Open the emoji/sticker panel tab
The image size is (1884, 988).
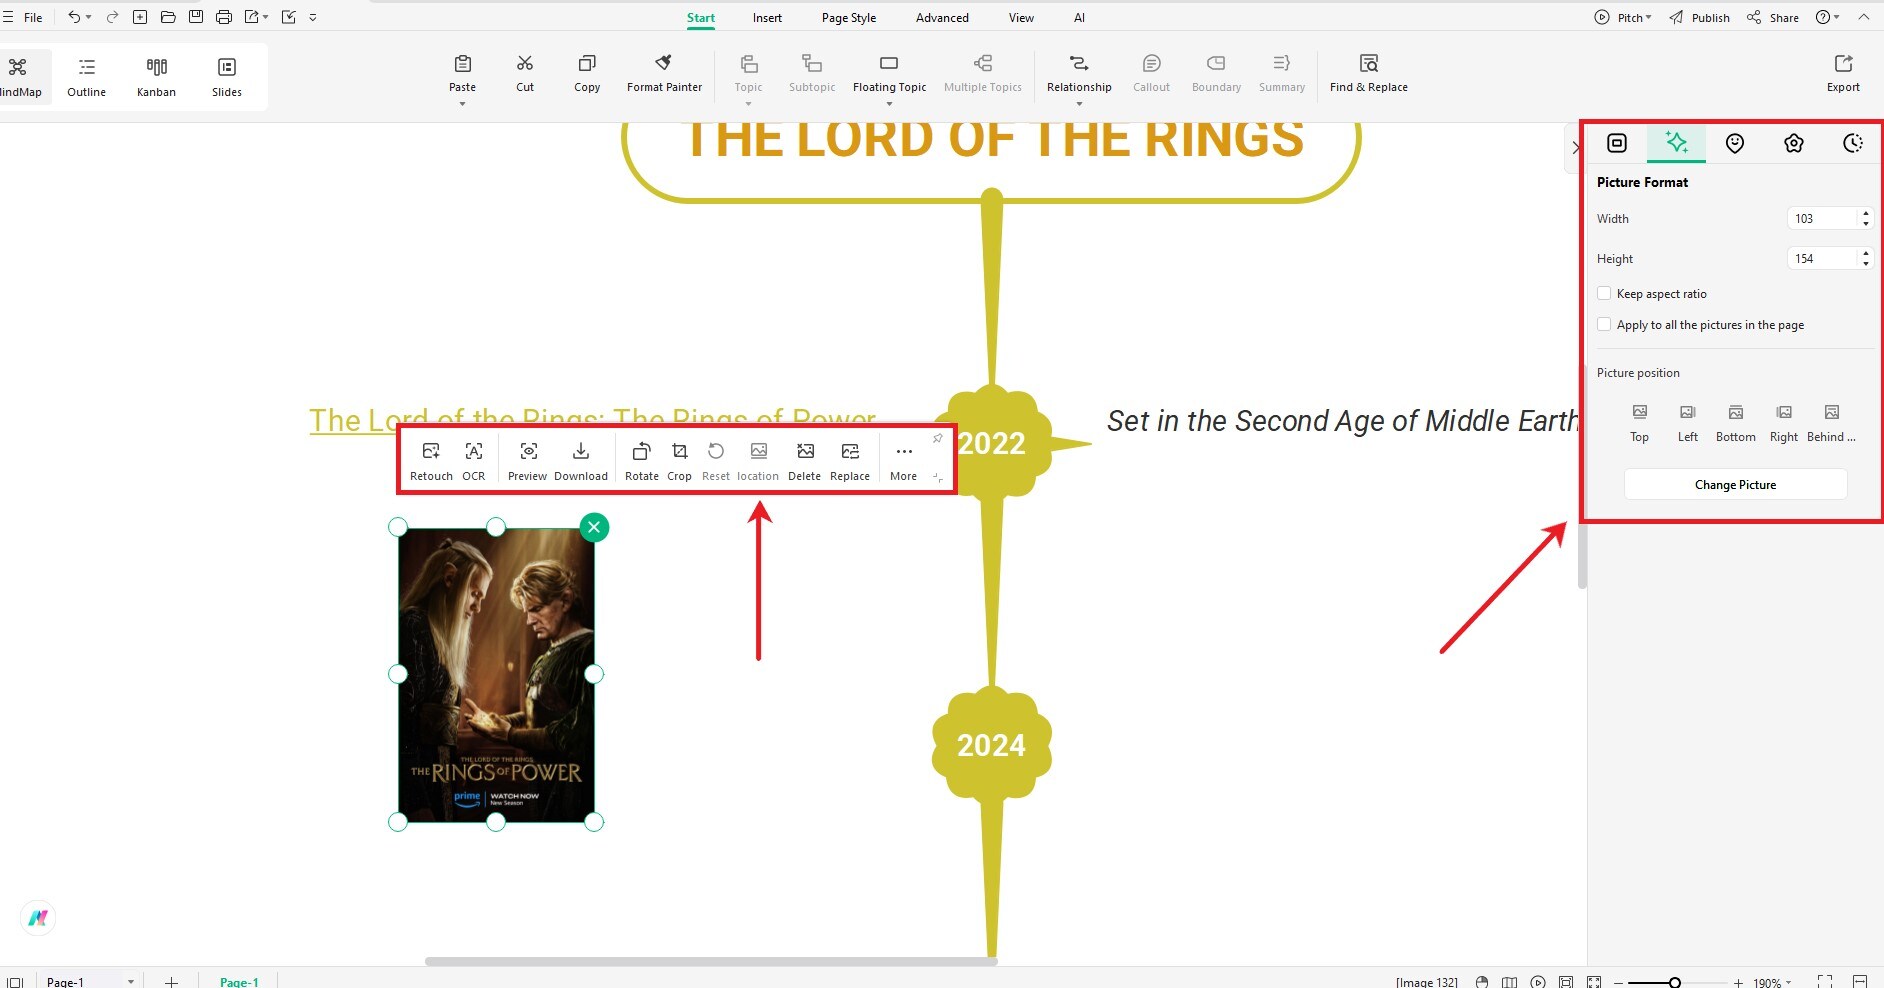[1735, 143]
